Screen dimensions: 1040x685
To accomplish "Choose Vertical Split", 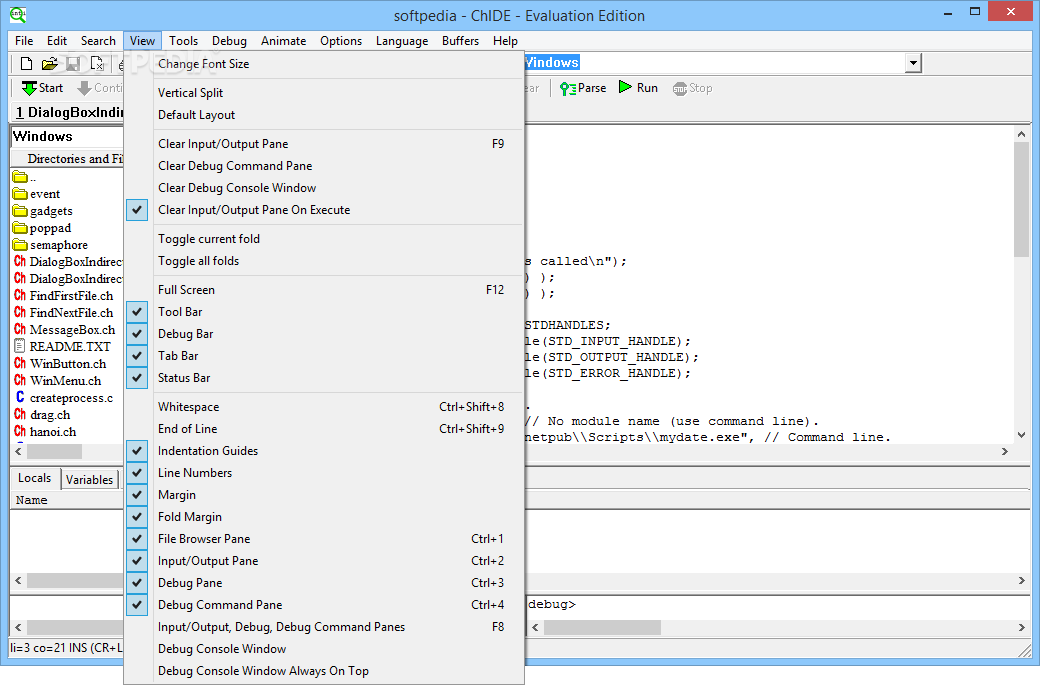I will (x=324, y=93).
